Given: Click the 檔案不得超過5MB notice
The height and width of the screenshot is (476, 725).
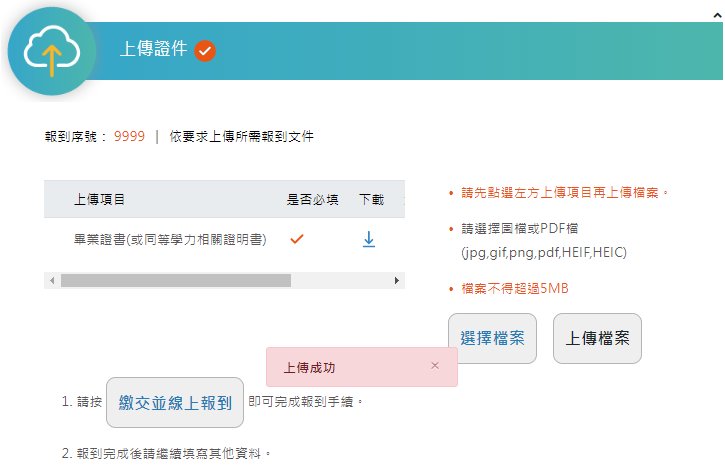Looking at the screenshot, I should [x=515, y=289].
